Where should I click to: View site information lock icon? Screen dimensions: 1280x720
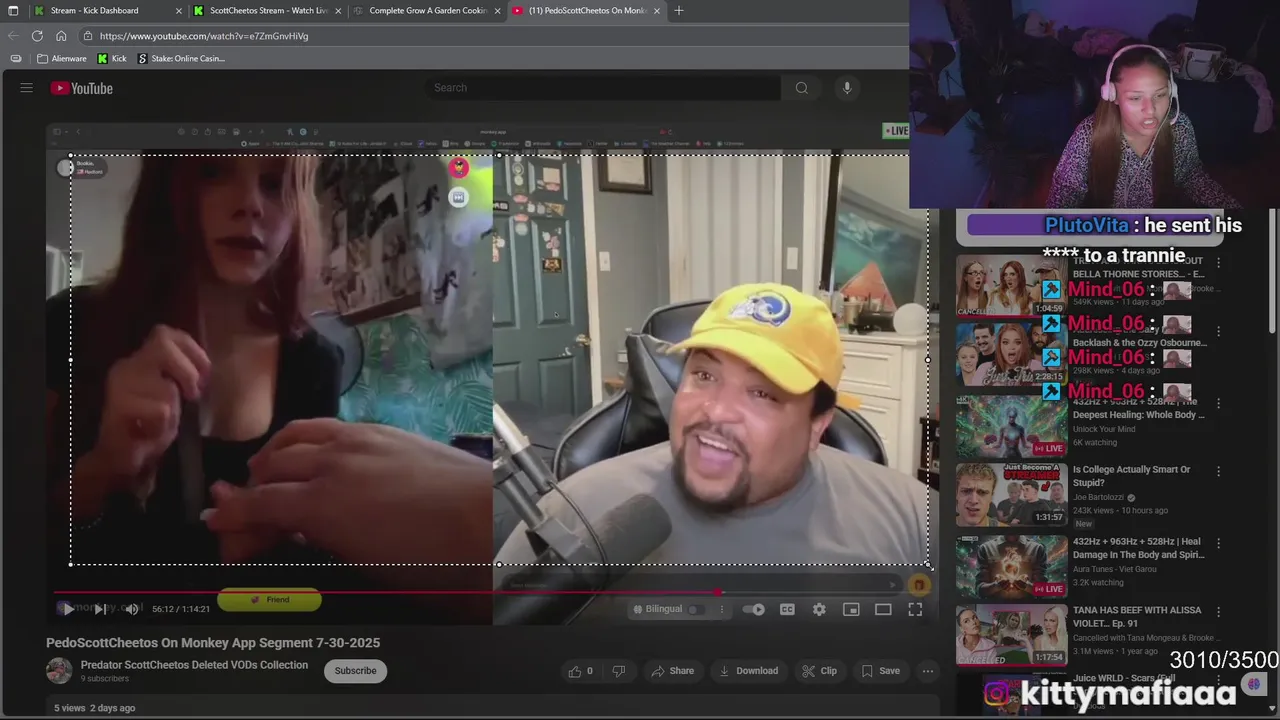pos(88,36)
